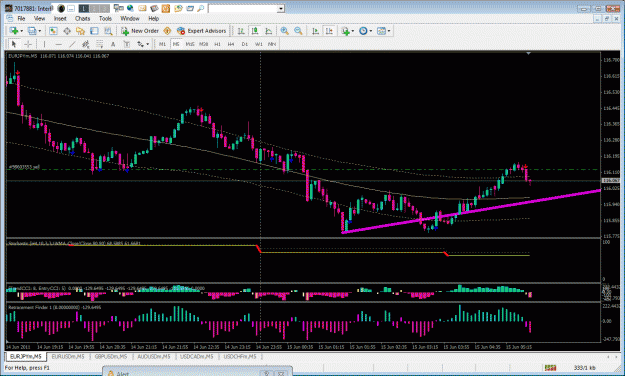Select the Crosshair tool
The image size is (625, 376).
pyautogui.click(x=28, y=44)
